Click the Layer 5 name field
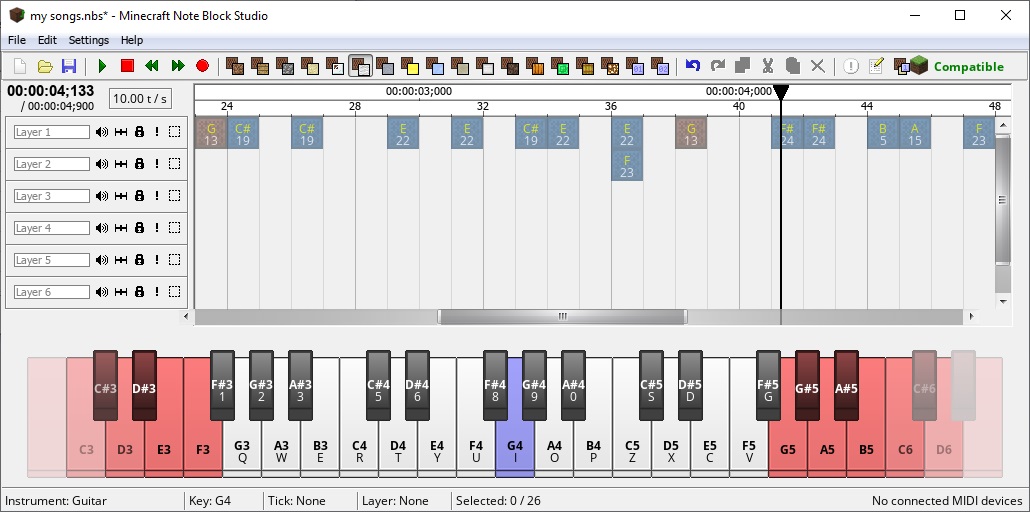 click(x=51, y=260)
